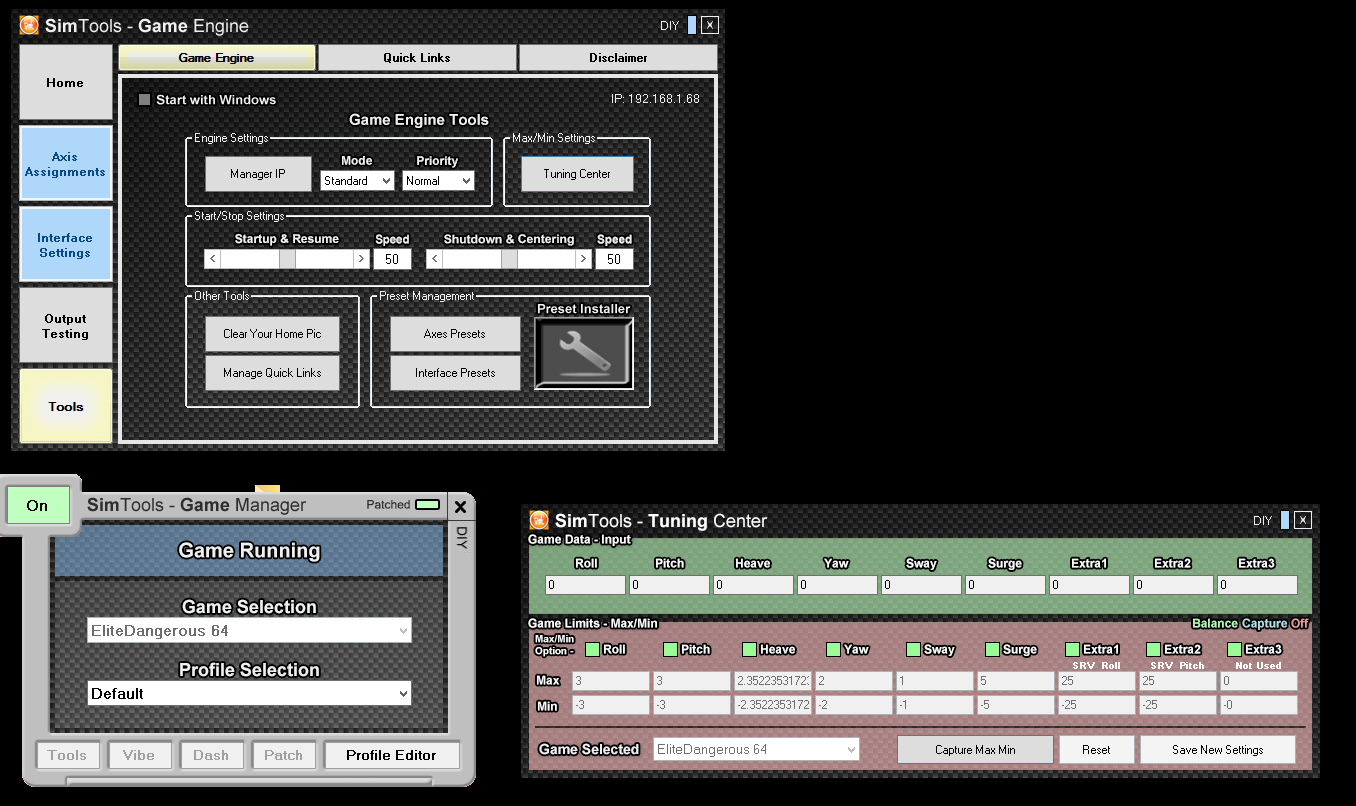Click the IP: 192.168.1.68 text
The width and height of the screenshot is (1356, 806).
click(655, 99)
